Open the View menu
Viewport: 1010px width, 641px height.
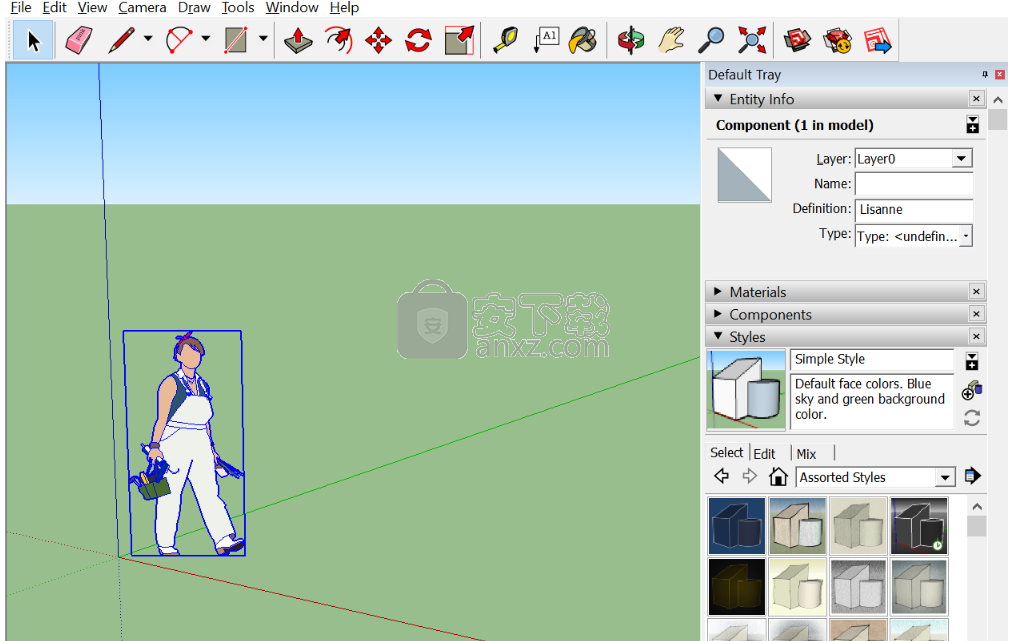point(92,8)
